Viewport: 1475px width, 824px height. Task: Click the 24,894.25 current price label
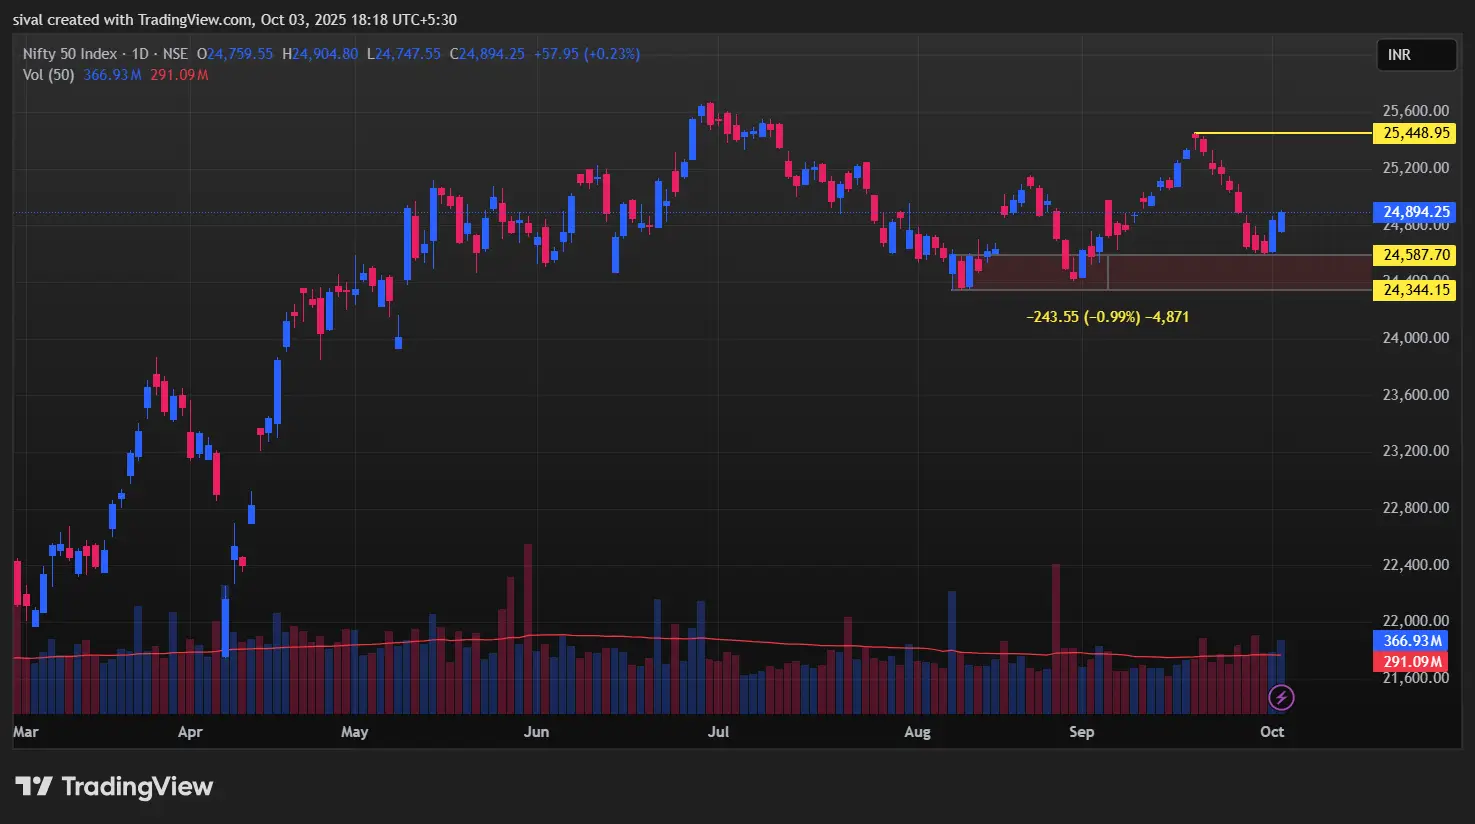(x=1415, y=212)
